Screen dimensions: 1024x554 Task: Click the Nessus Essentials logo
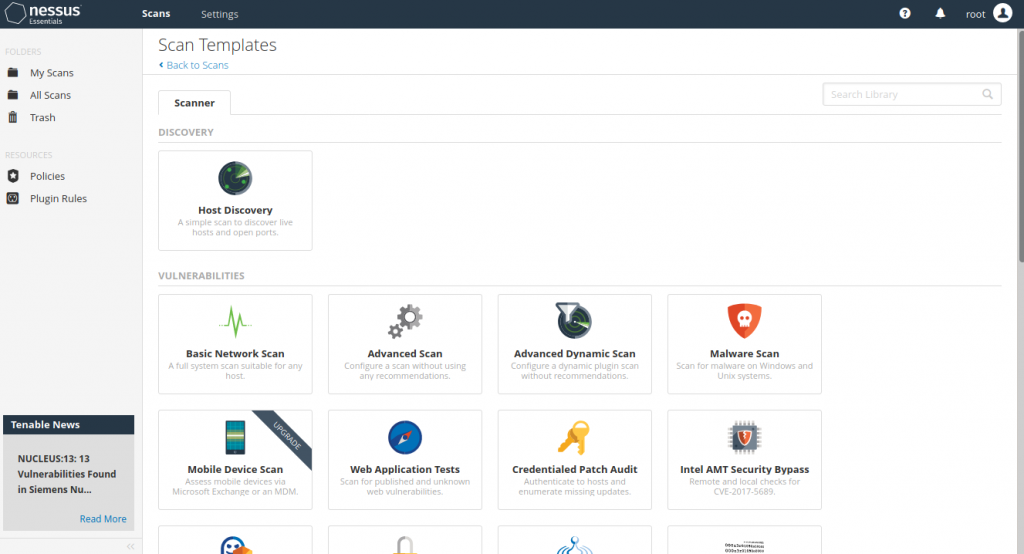click(43, 13)
